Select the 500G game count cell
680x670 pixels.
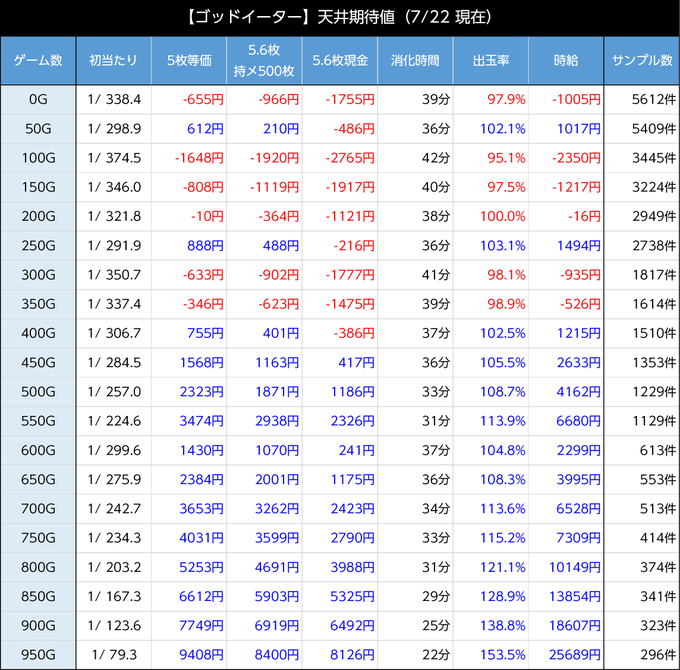pos(38,392)
